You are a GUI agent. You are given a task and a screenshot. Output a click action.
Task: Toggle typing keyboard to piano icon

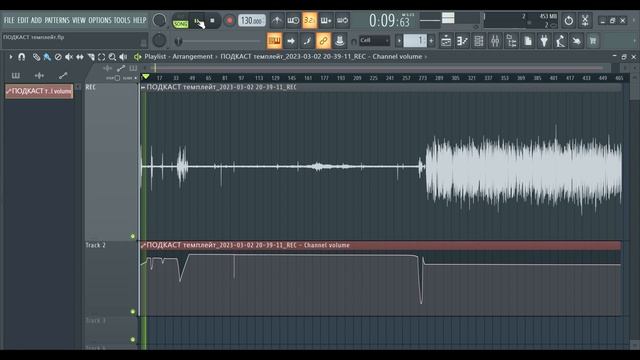(274, 41)
